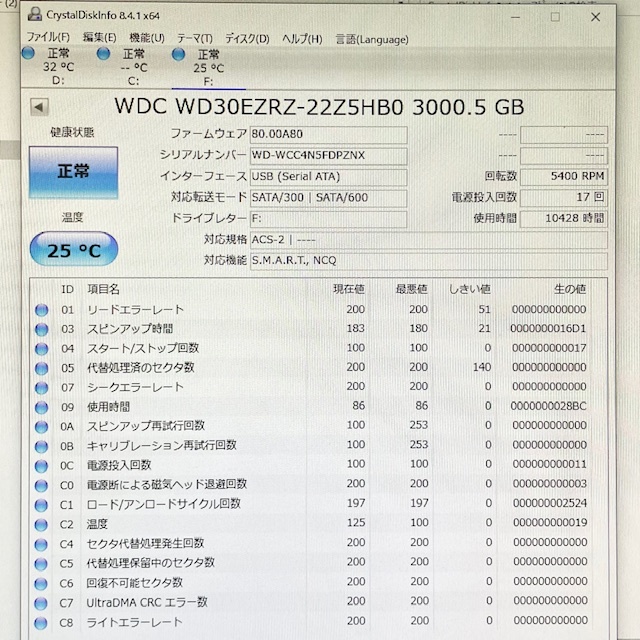Image resolution: width=640 pixels, height=640 pixels.
Task: Open the ファイル(F) menu
Action: click(x=48, y=38)
